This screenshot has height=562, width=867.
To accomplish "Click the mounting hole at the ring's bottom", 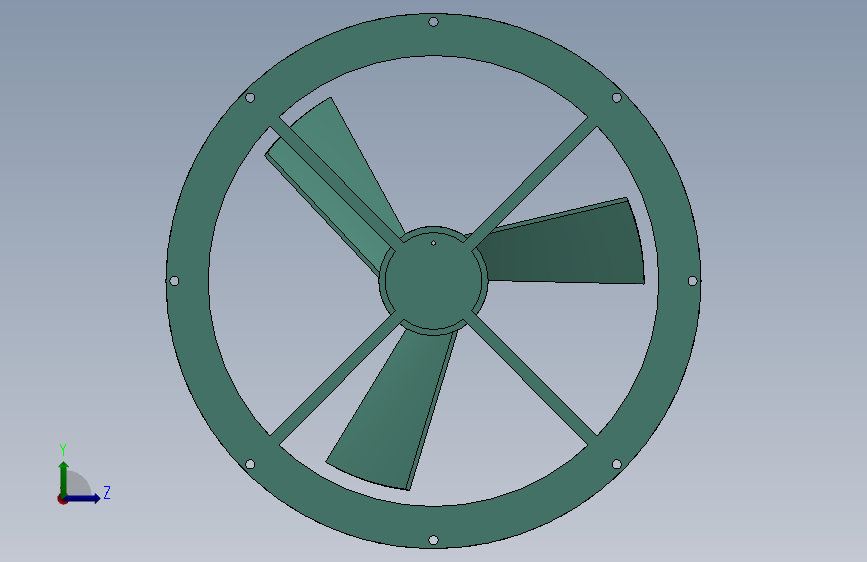I will pyautogui.click(x=434, y=540).
